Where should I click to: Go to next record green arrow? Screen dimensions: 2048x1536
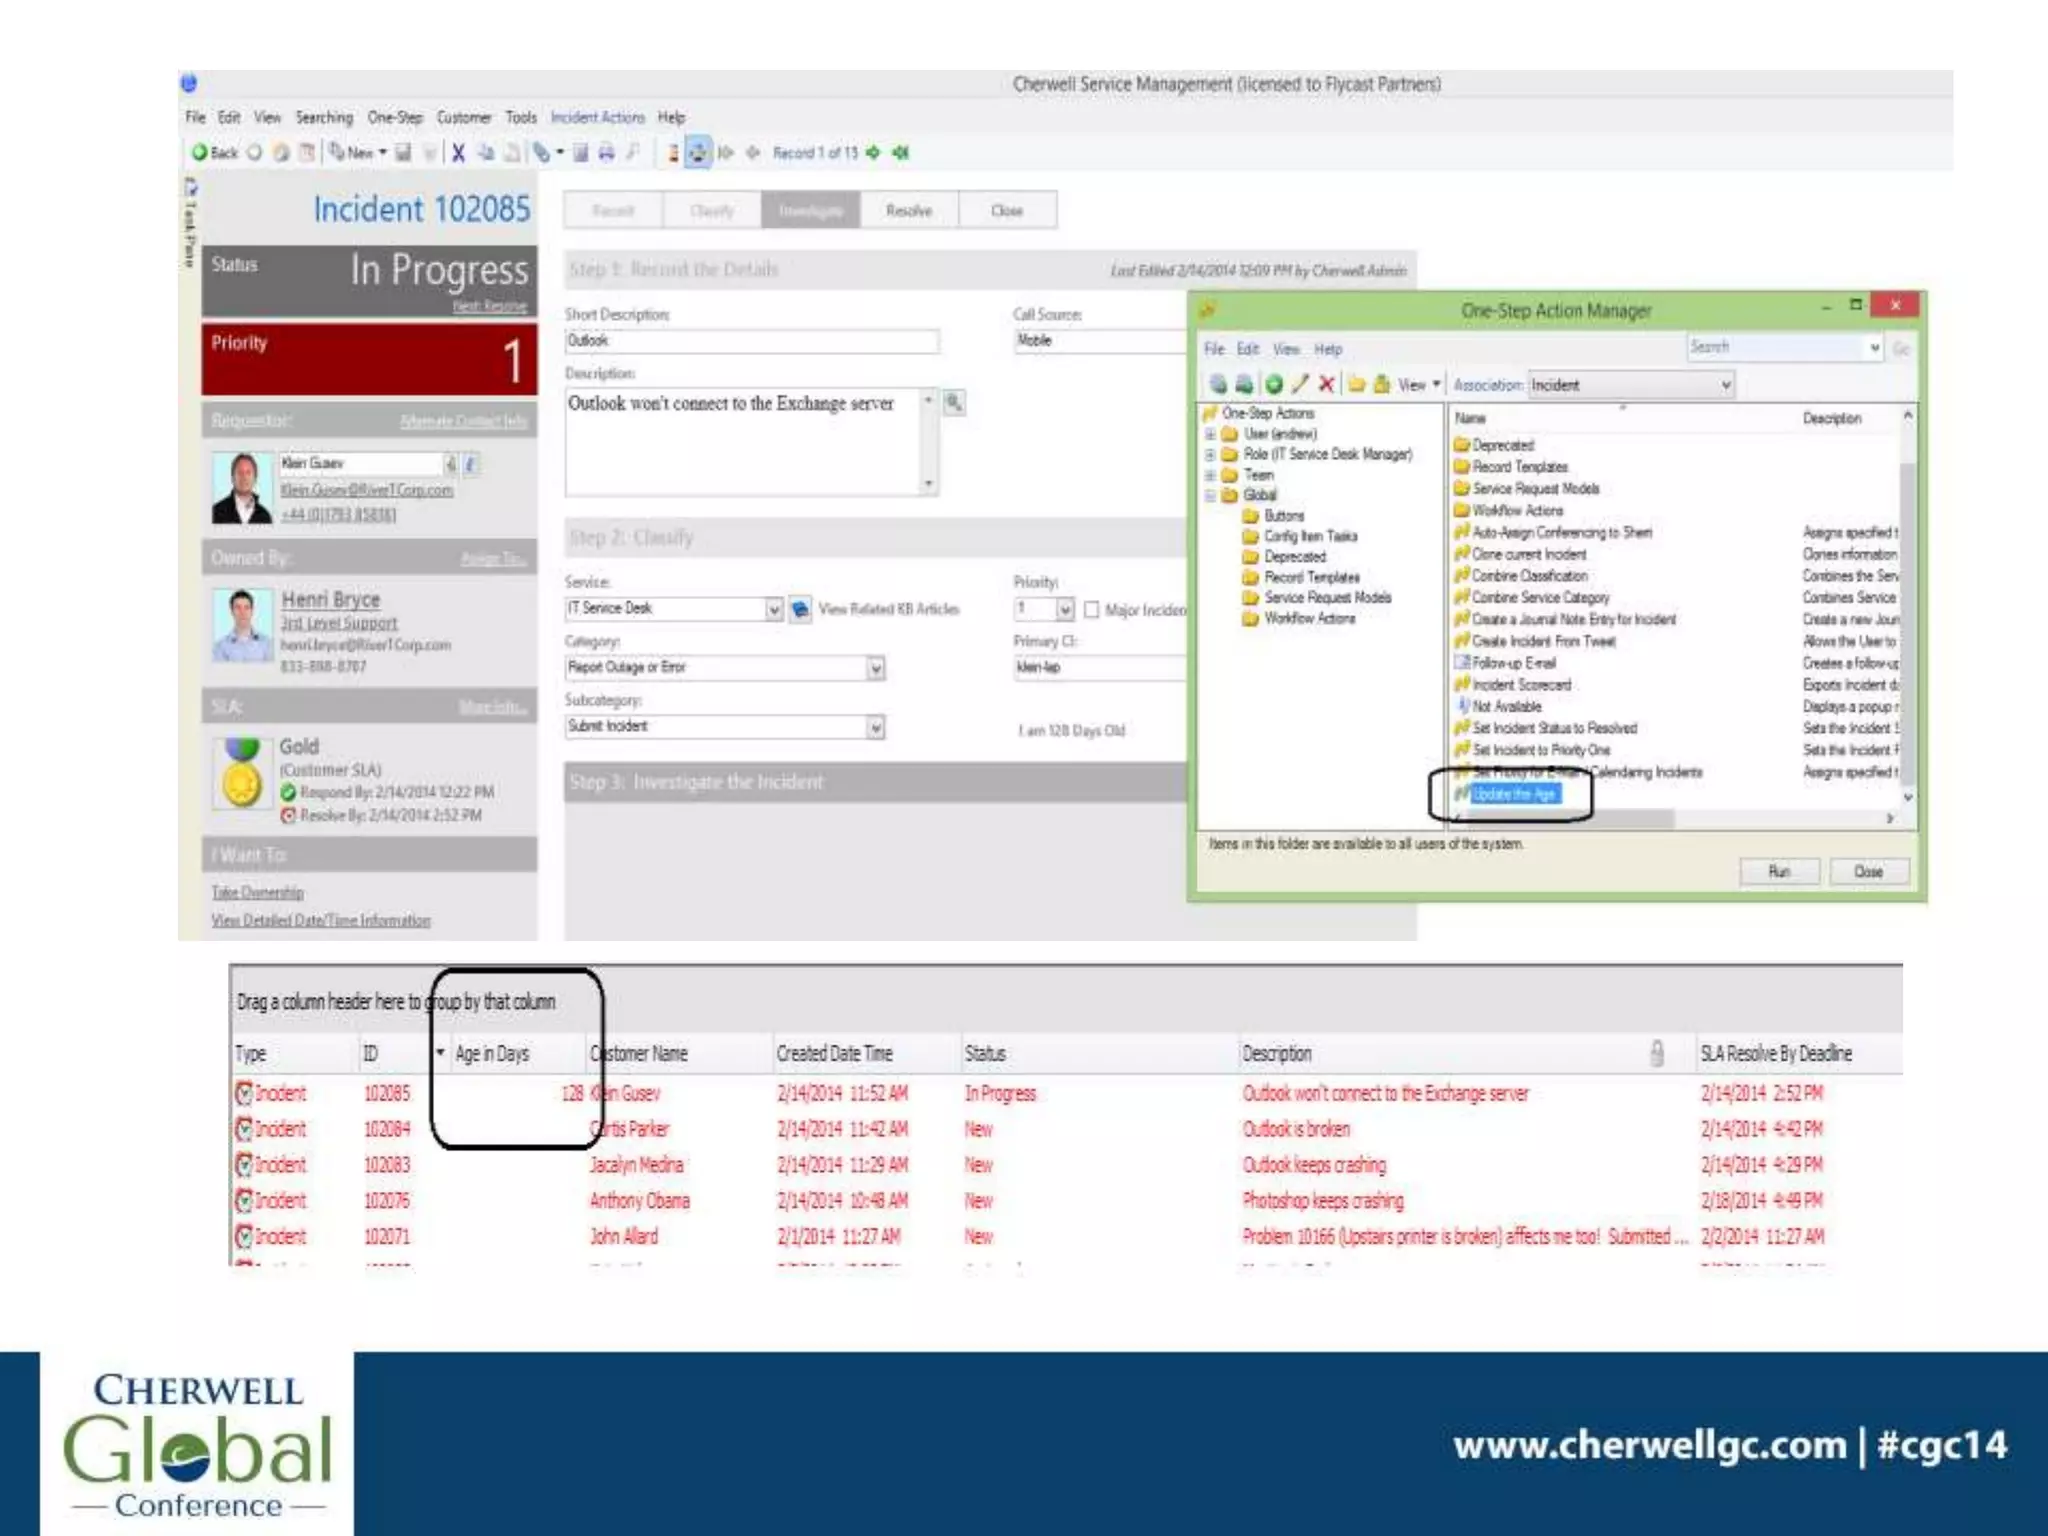click(874, 153)
